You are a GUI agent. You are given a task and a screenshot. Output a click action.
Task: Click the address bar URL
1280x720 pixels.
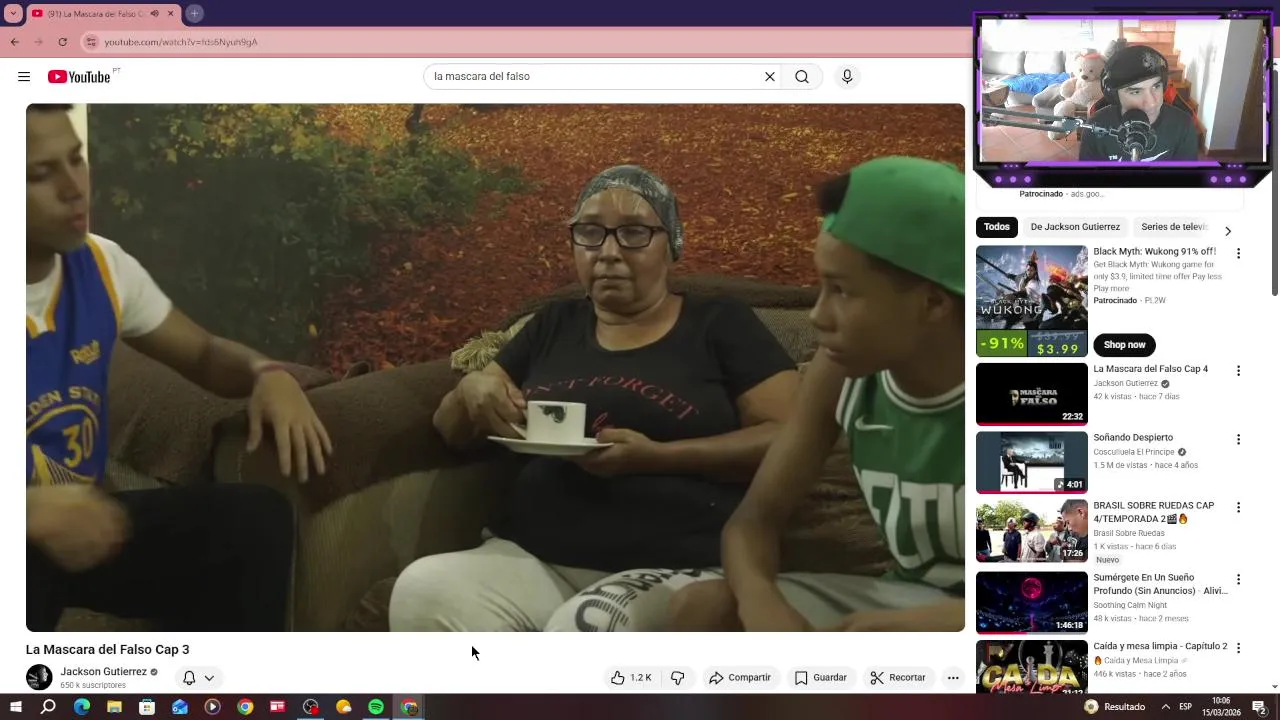[181, 42]
